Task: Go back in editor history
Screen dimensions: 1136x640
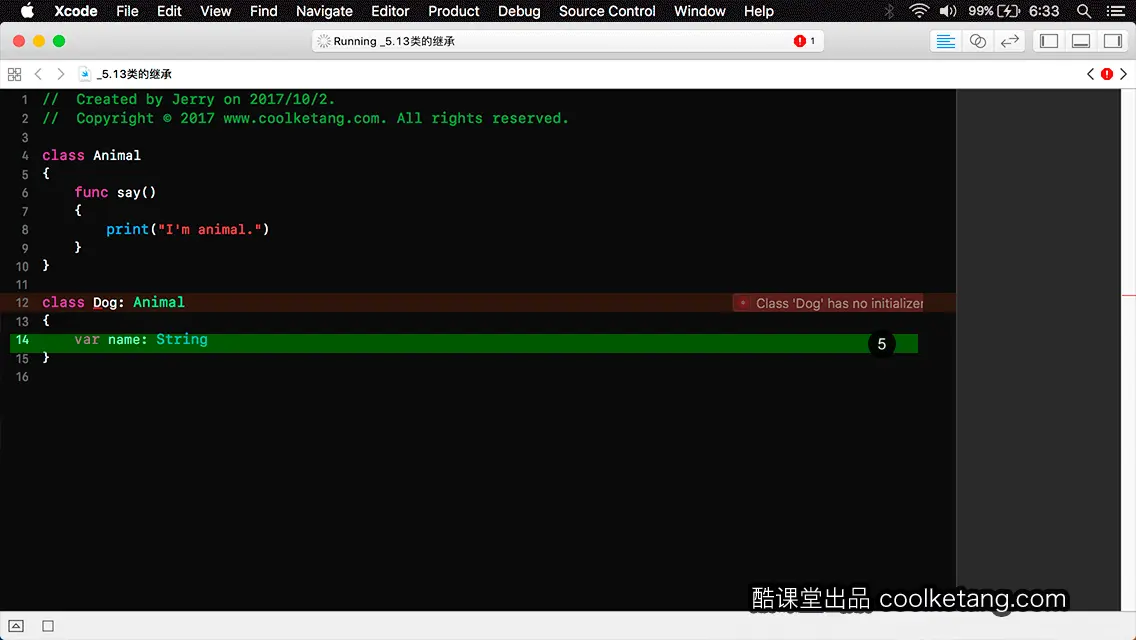Action: pos(38,74)
